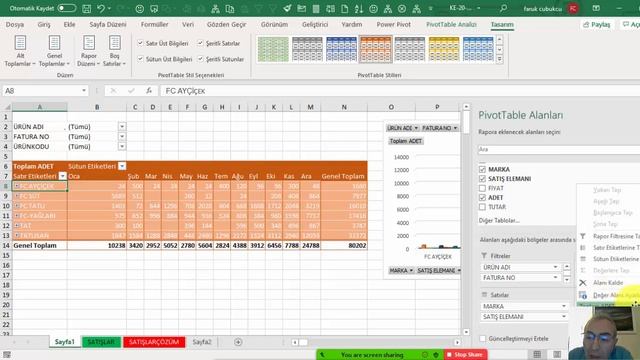Click the speech bubble comment toolbar icon
Viewport: 640px width, 360px height.
point(154,9)
